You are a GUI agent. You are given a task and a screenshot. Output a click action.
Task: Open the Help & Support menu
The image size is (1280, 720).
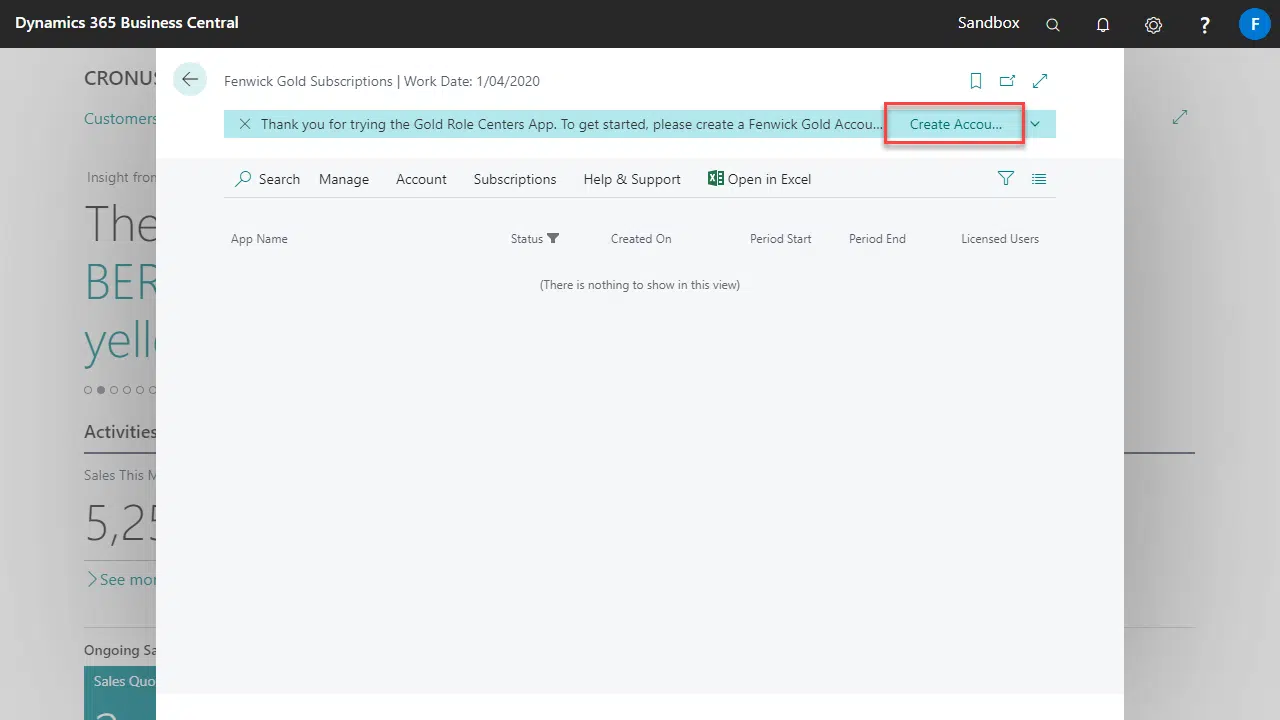point(632,179)
